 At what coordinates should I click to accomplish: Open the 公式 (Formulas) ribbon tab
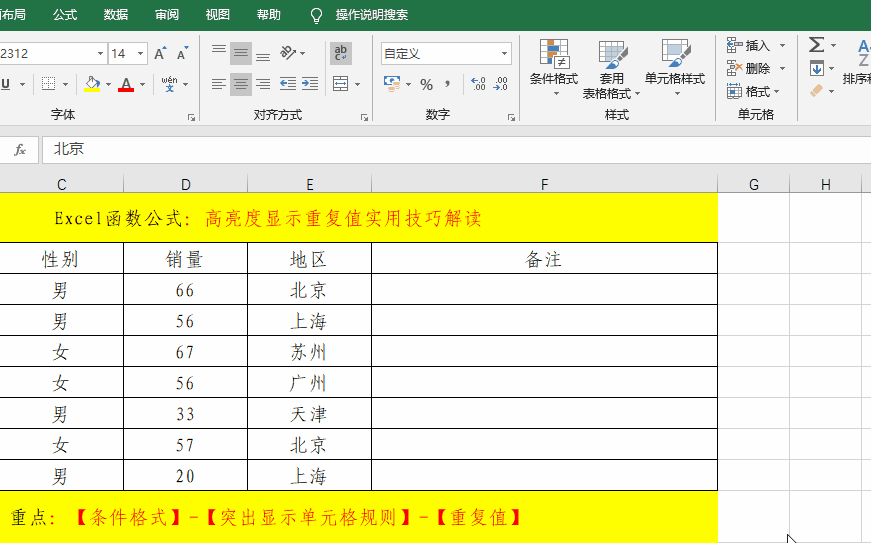[x=65, y=15]
